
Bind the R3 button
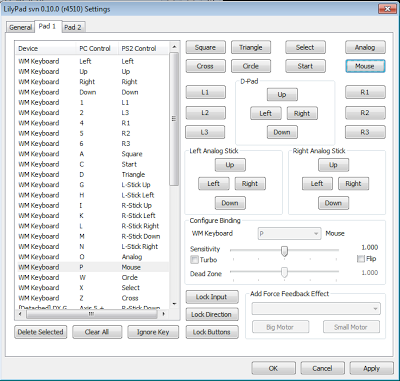click(365, 132)
